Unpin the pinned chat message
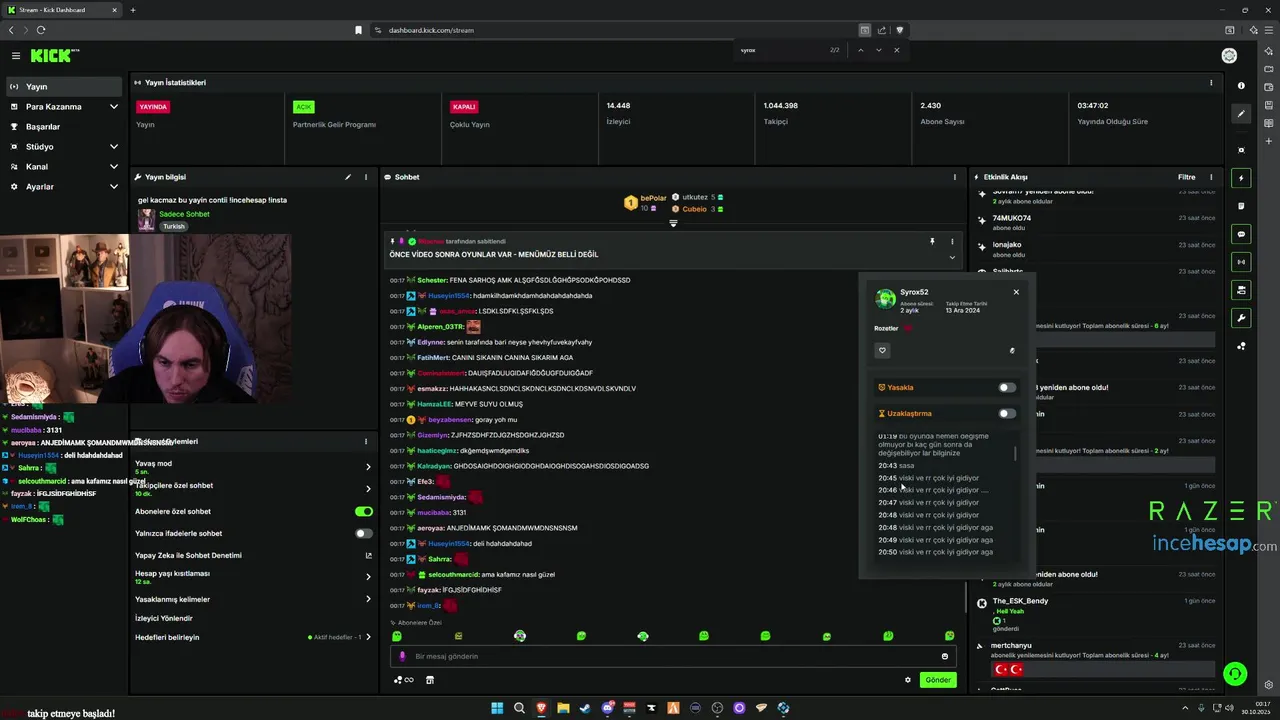 tap(932, 241)
